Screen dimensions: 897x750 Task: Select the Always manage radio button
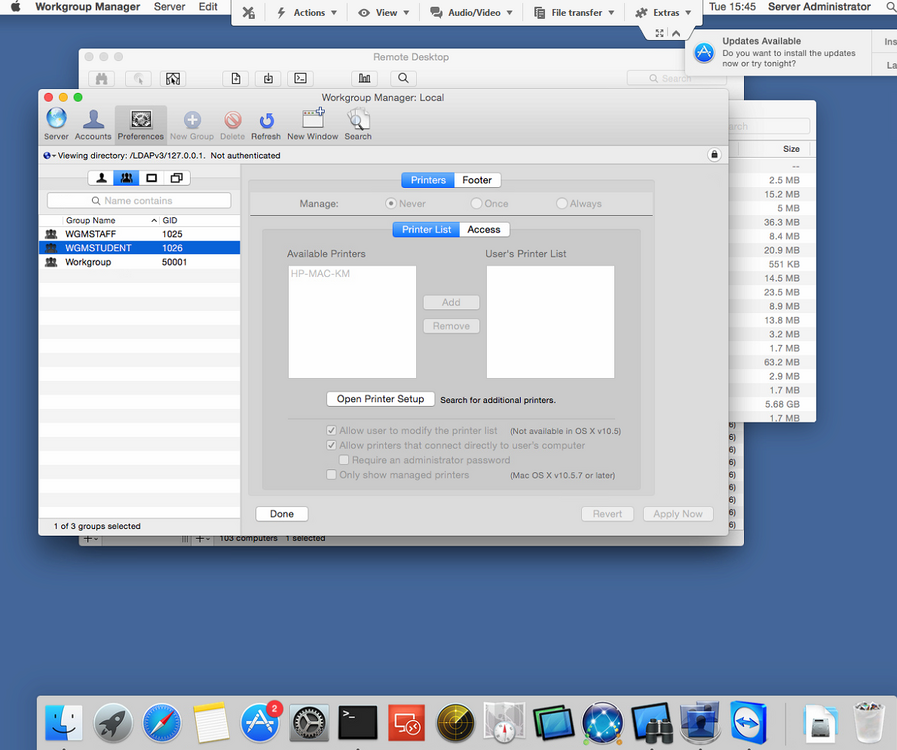[562, 203]
